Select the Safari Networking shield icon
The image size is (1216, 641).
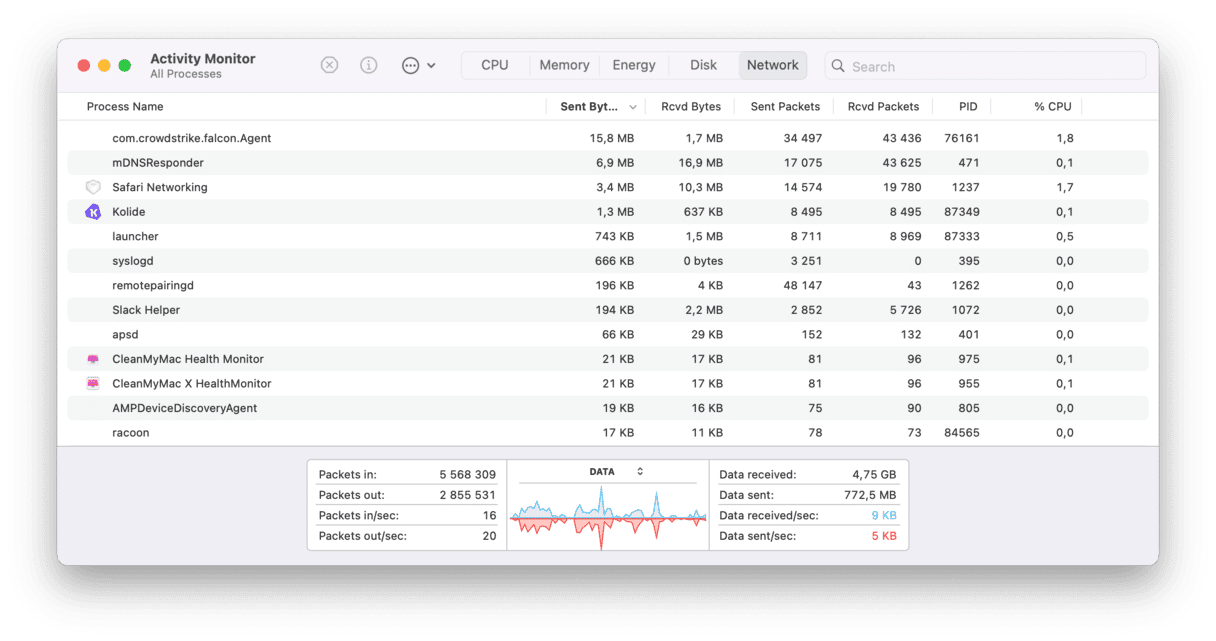coord(93,187)
